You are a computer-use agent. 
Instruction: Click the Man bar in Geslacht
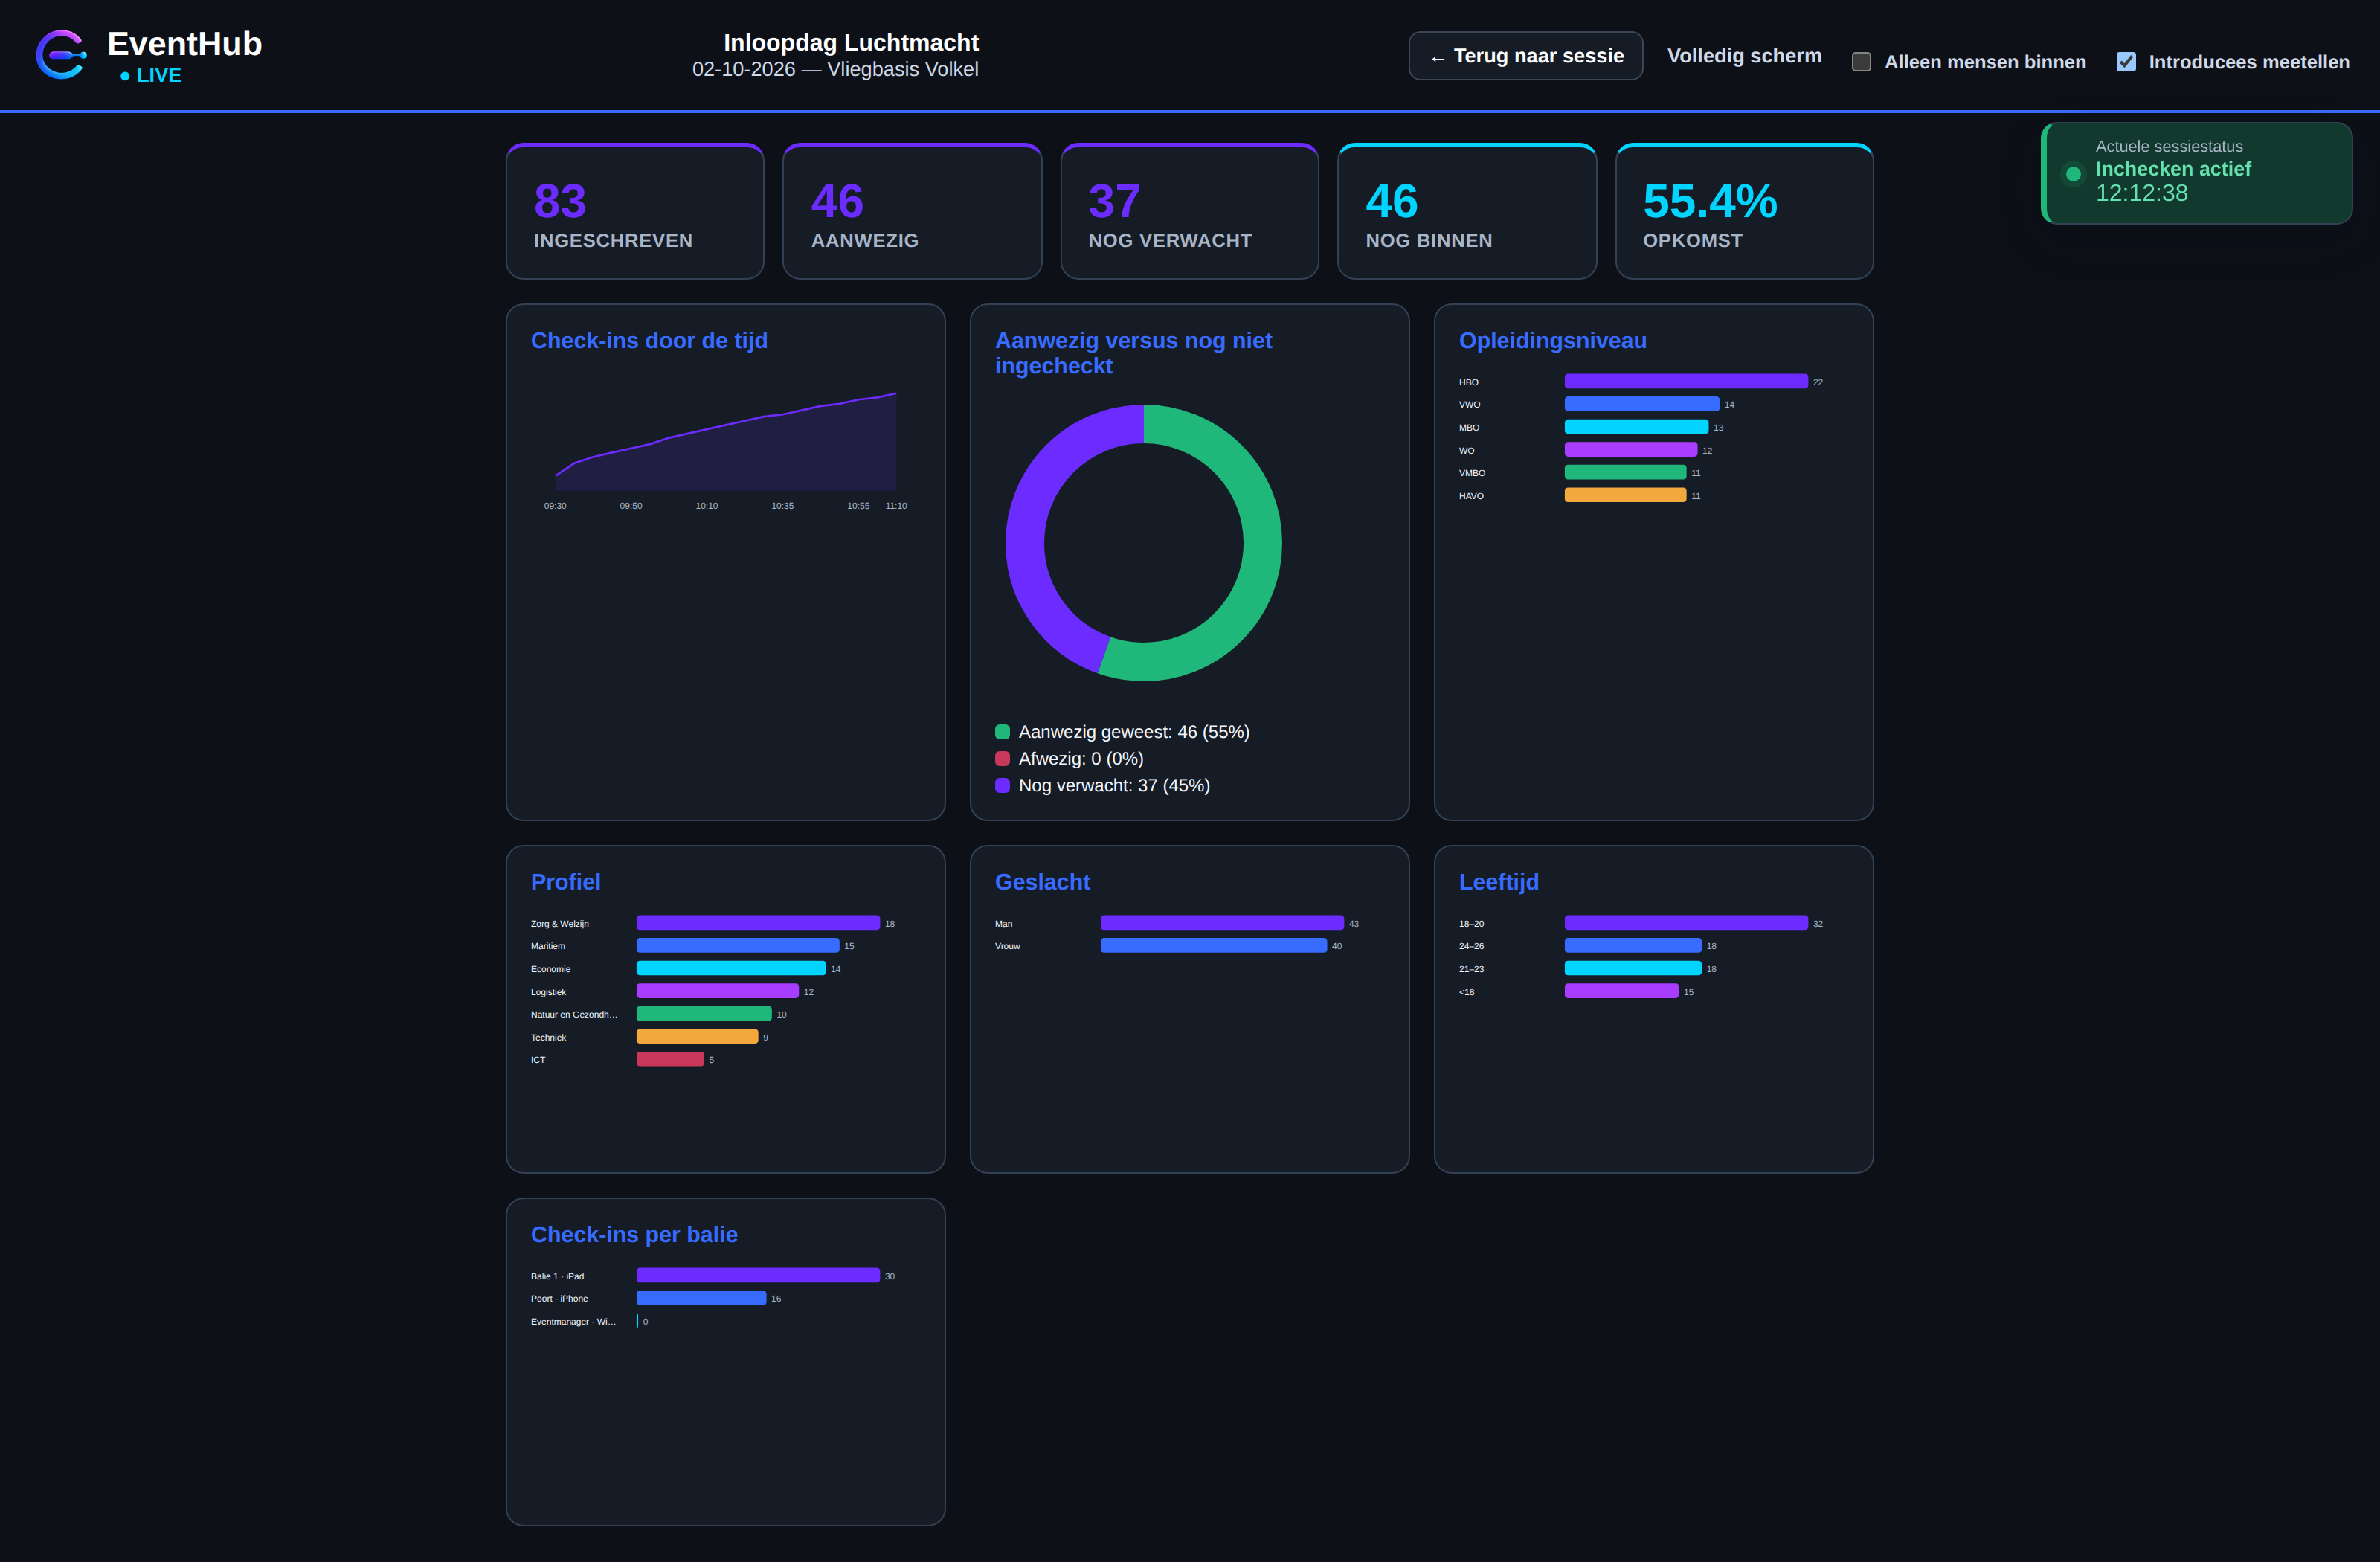click(1222, 923)
